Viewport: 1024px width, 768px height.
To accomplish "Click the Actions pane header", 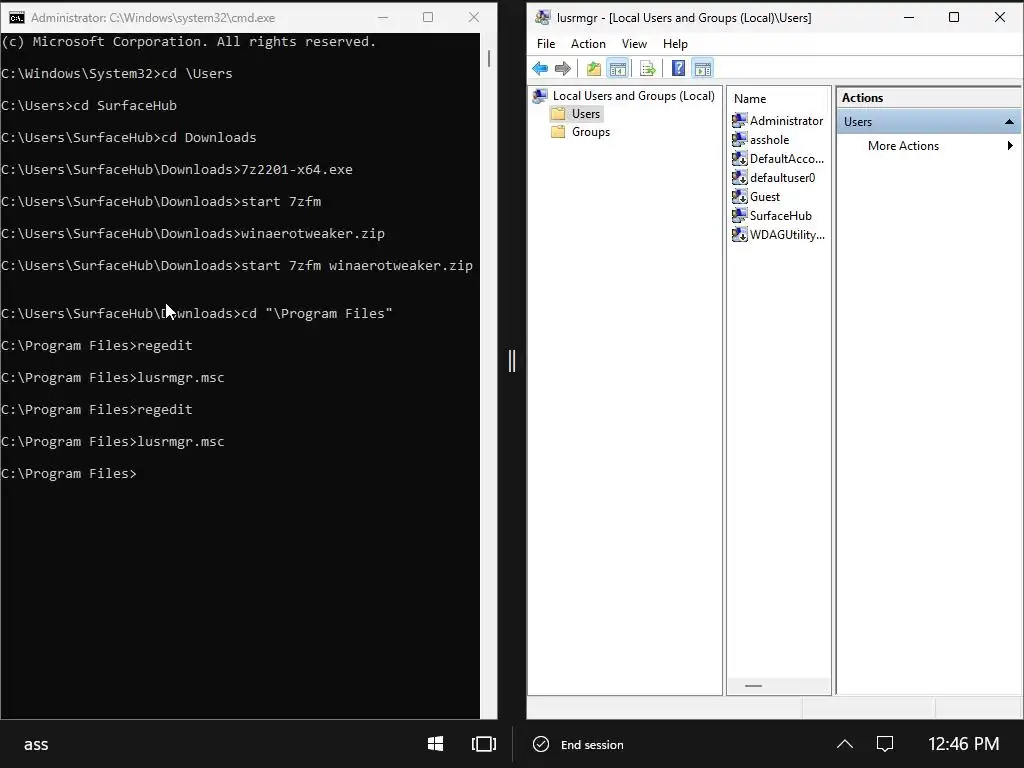I will coord(929,98).
